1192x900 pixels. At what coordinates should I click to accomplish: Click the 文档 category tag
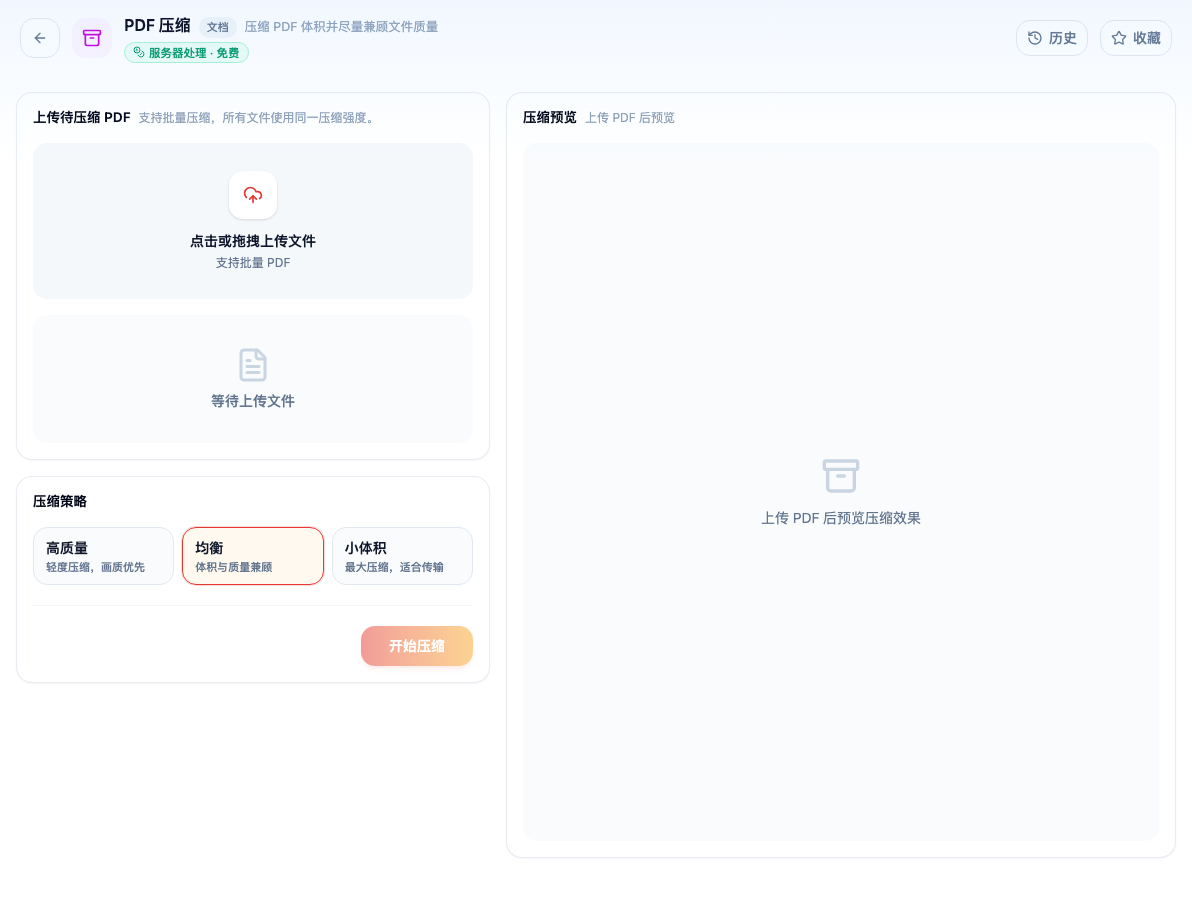coord(217,27)
